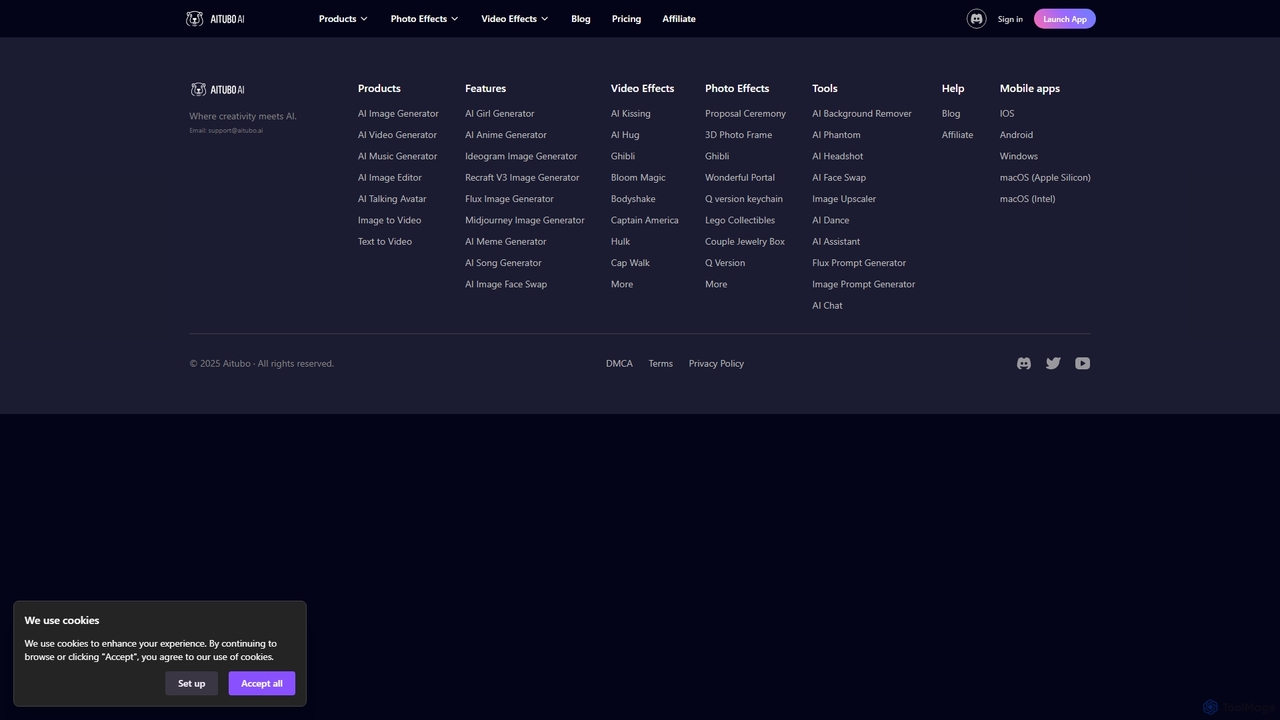Screen dimensions: 1280x720
Task: Open AI Face Swap tool
Action: 839,178
